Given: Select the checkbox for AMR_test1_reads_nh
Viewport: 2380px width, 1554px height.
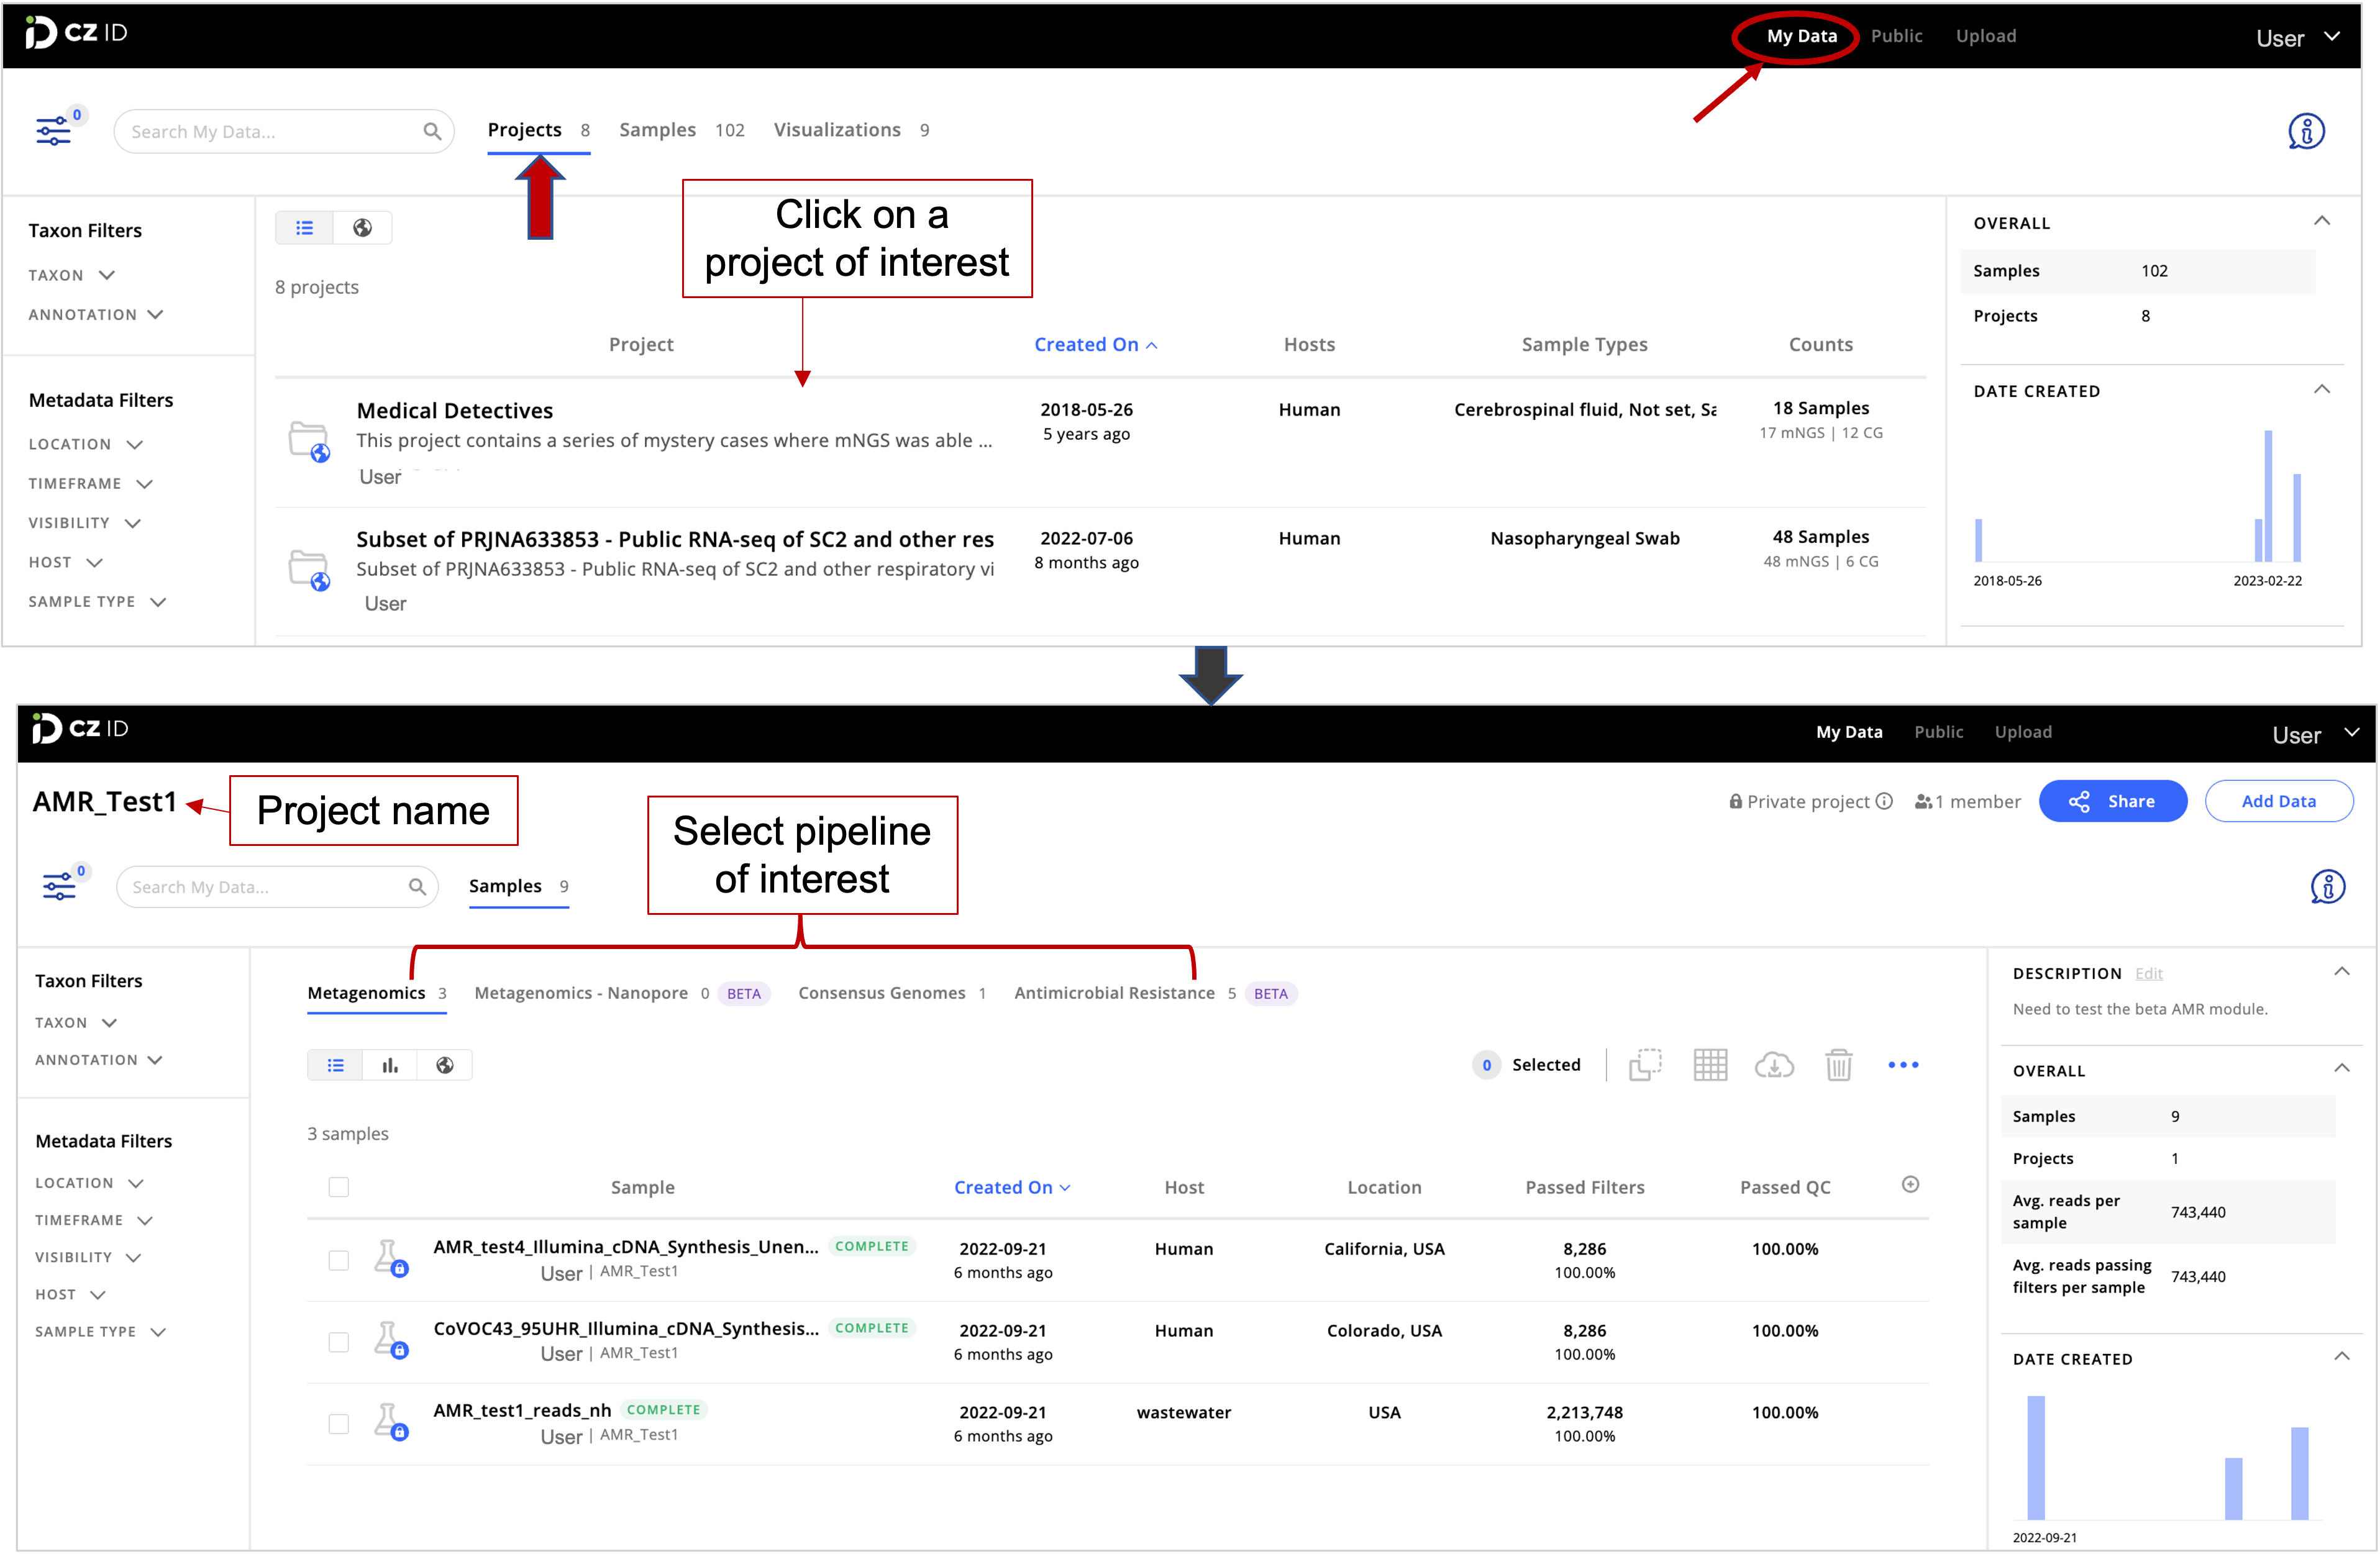Looking at the screenshot, I should pyautogui.click(x=339, y=1424).
